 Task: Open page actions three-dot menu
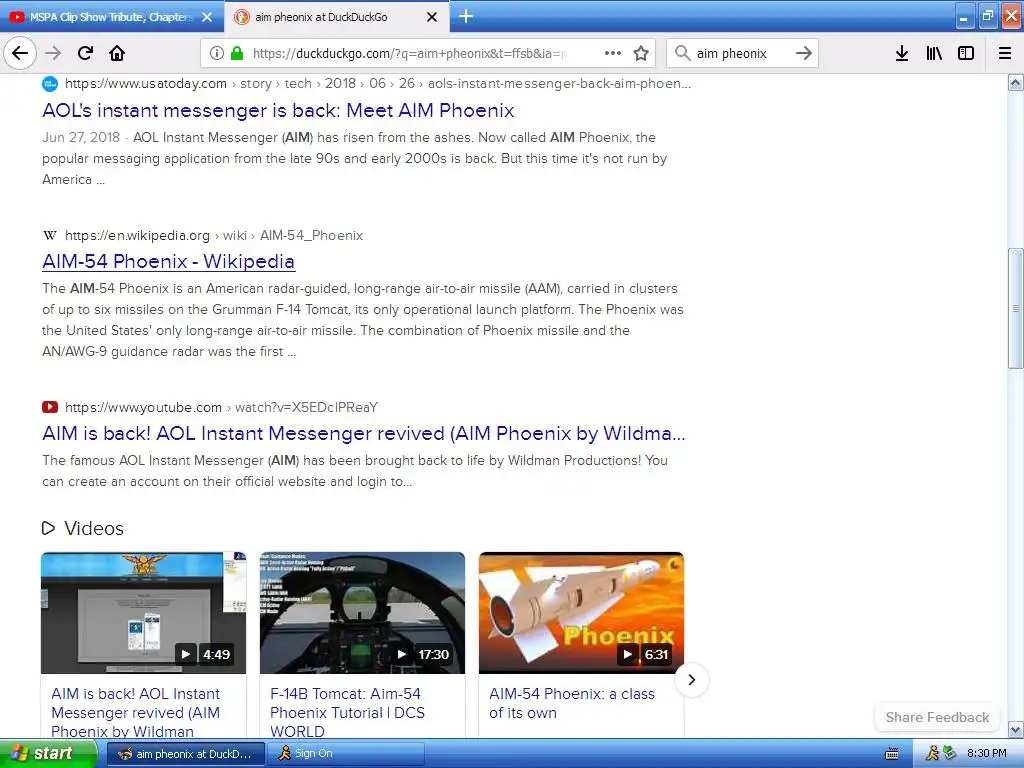pos(613,53)
